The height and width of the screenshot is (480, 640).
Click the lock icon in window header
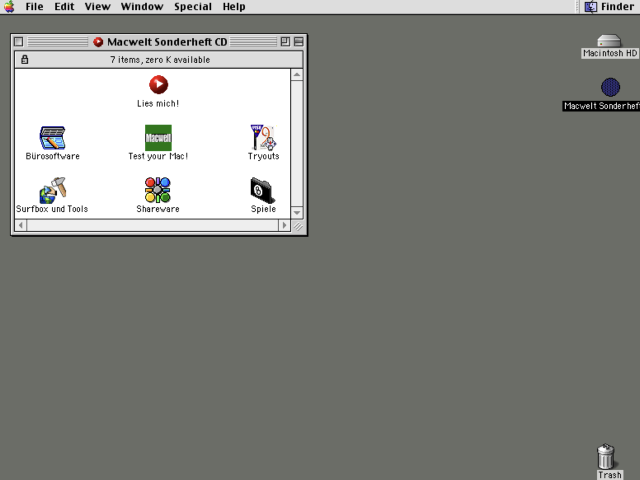[x=24, y=60]
